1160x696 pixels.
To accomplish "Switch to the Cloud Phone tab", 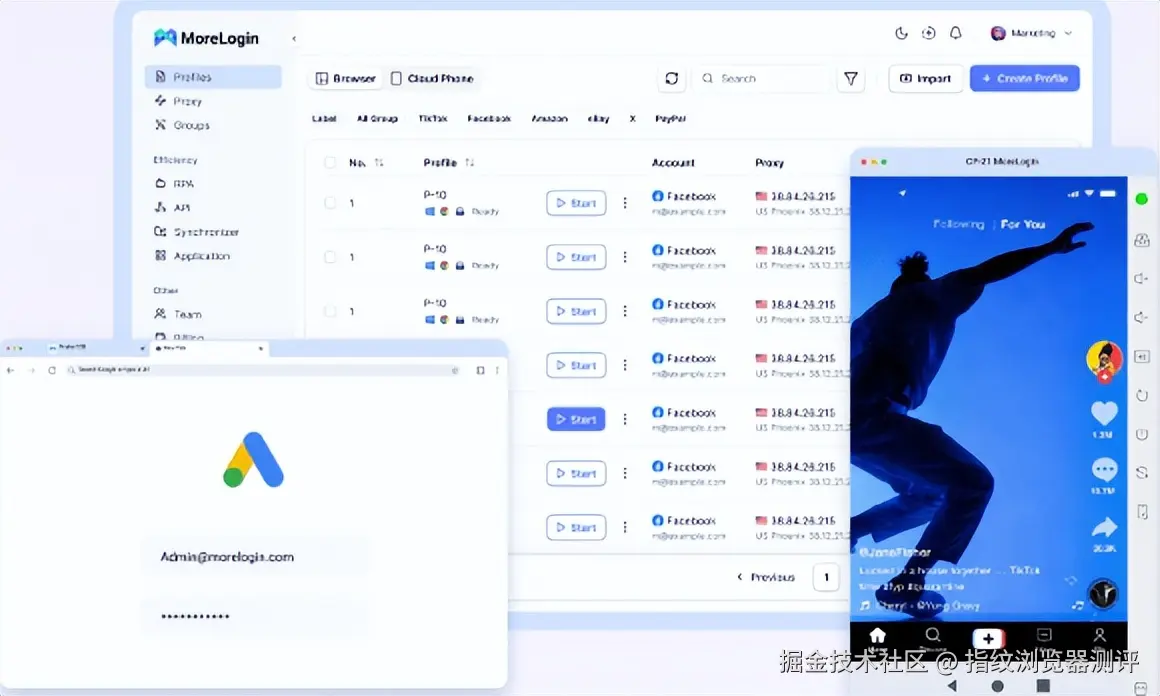I will coord(432,78).
